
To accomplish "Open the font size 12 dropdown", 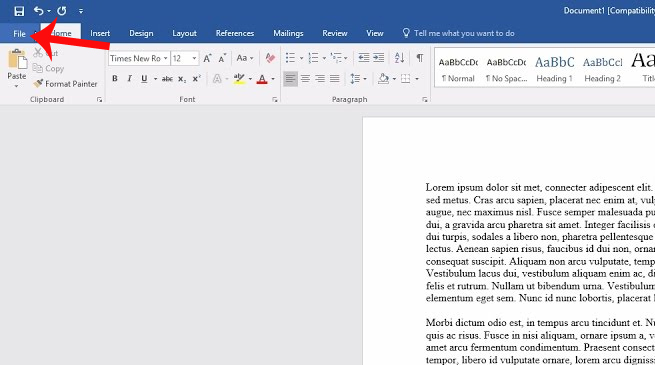I will click(194, 58).
